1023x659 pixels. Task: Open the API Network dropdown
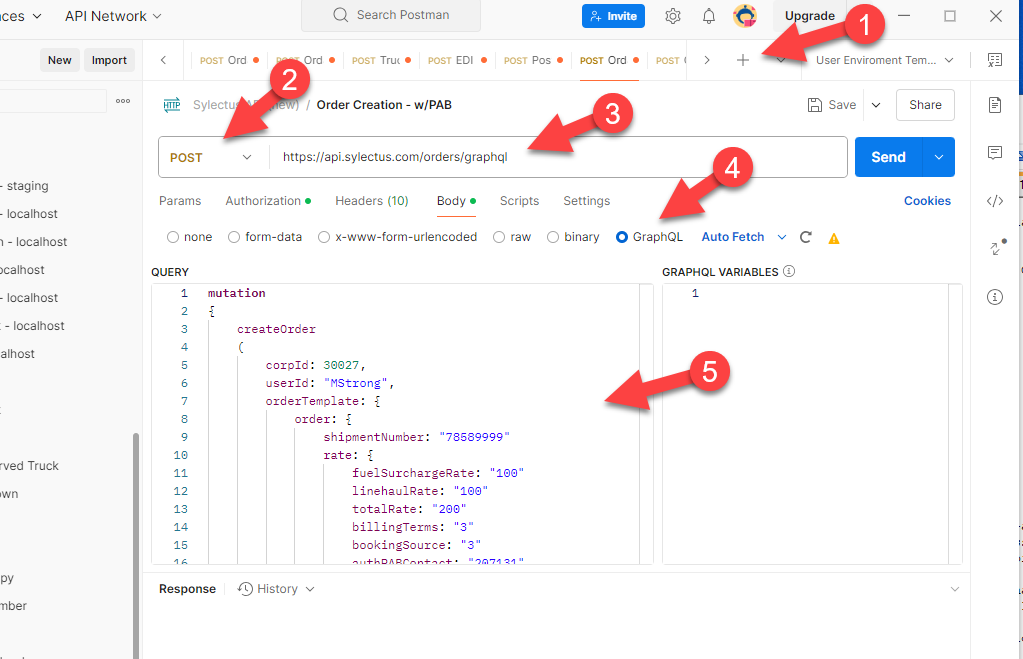pyautogui.click(x=113, y=16)
